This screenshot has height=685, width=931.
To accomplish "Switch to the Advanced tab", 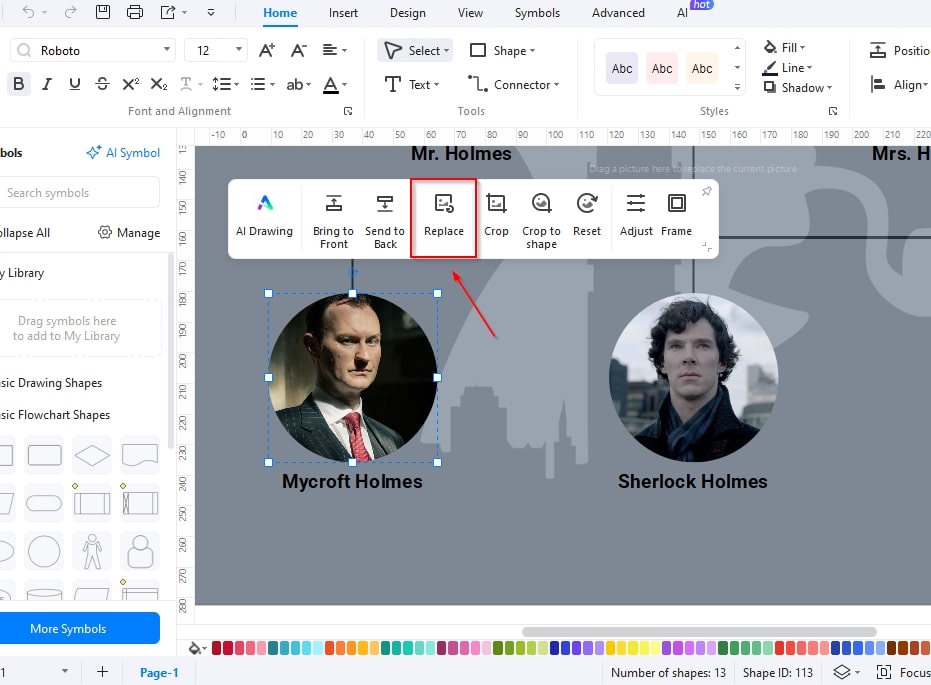I will (x=618, y=12).
